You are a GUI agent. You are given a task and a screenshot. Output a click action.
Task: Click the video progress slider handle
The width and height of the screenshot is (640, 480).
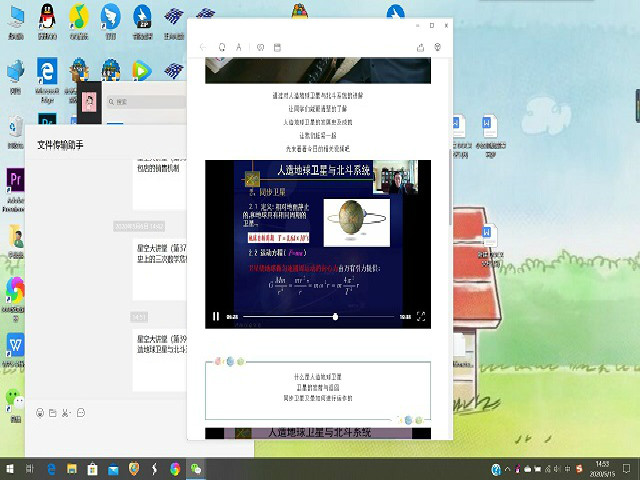(x=335, y=316)
